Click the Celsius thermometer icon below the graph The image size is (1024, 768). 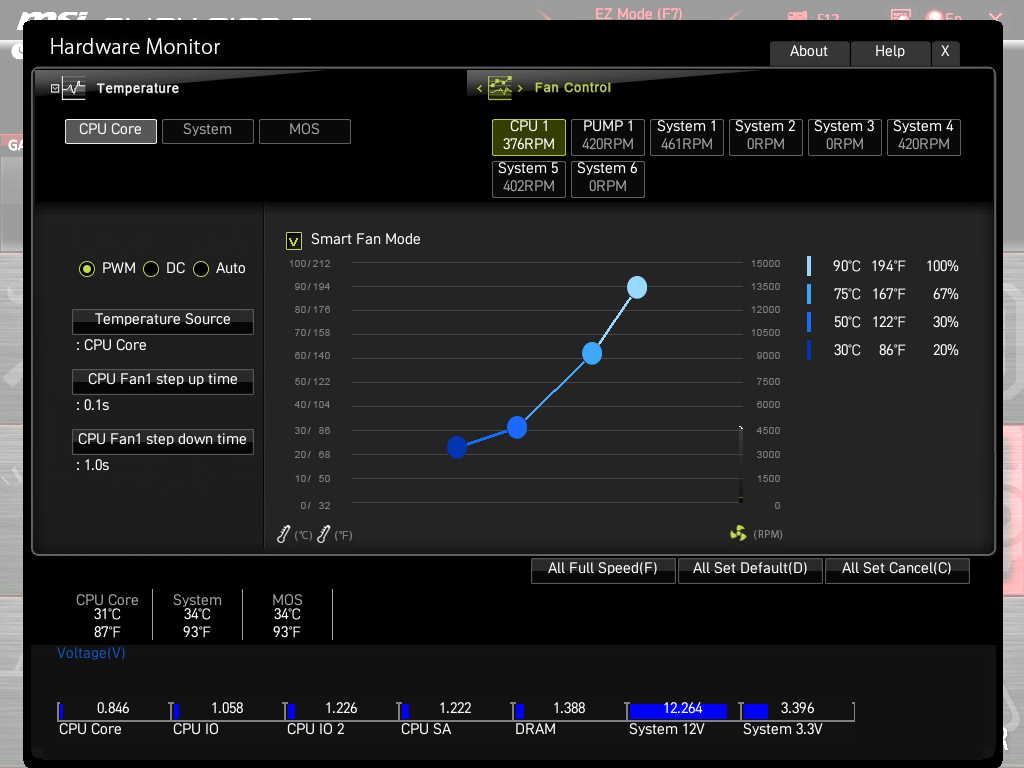point(284,535)
